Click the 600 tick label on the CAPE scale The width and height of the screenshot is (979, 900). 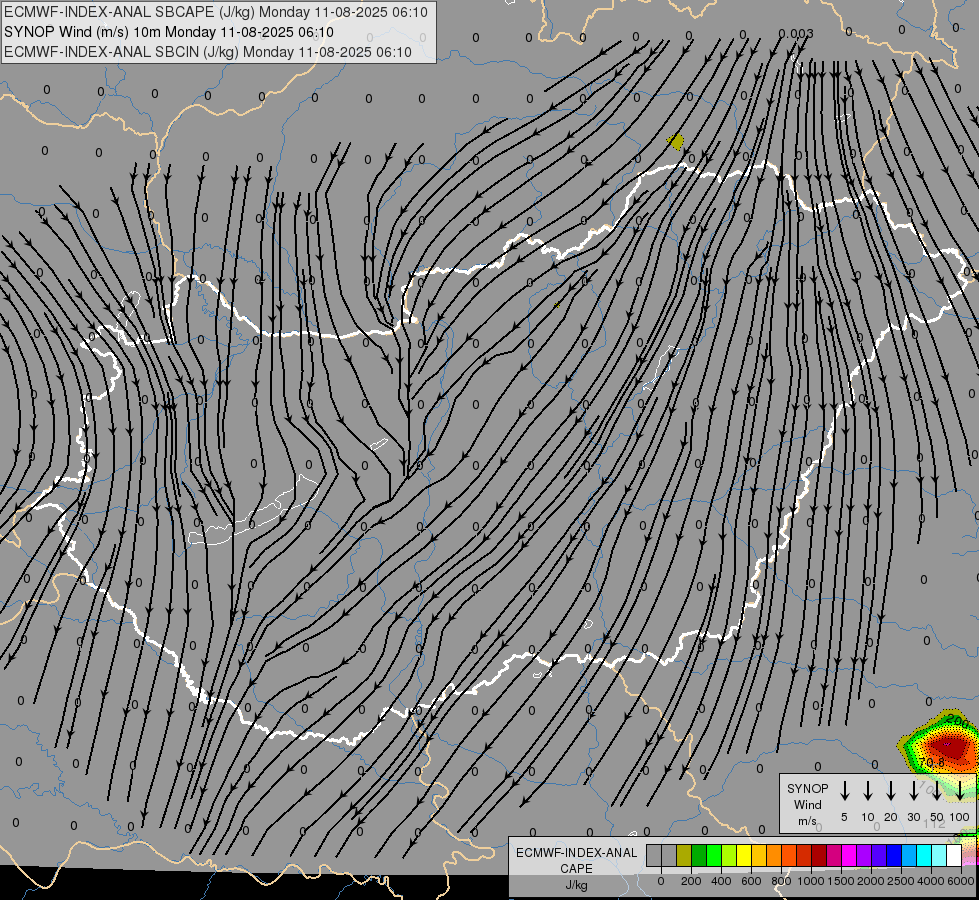point(751,881)
